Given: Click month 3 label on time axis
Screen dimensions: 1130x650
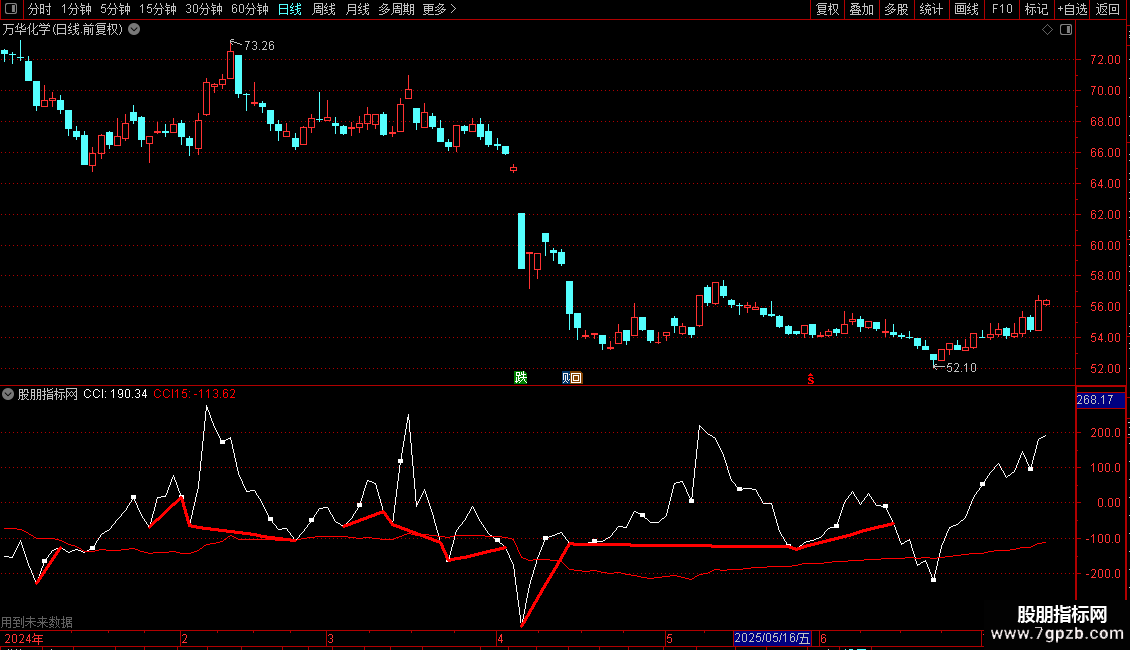Looking at the screenshot, I should point(330,638).
